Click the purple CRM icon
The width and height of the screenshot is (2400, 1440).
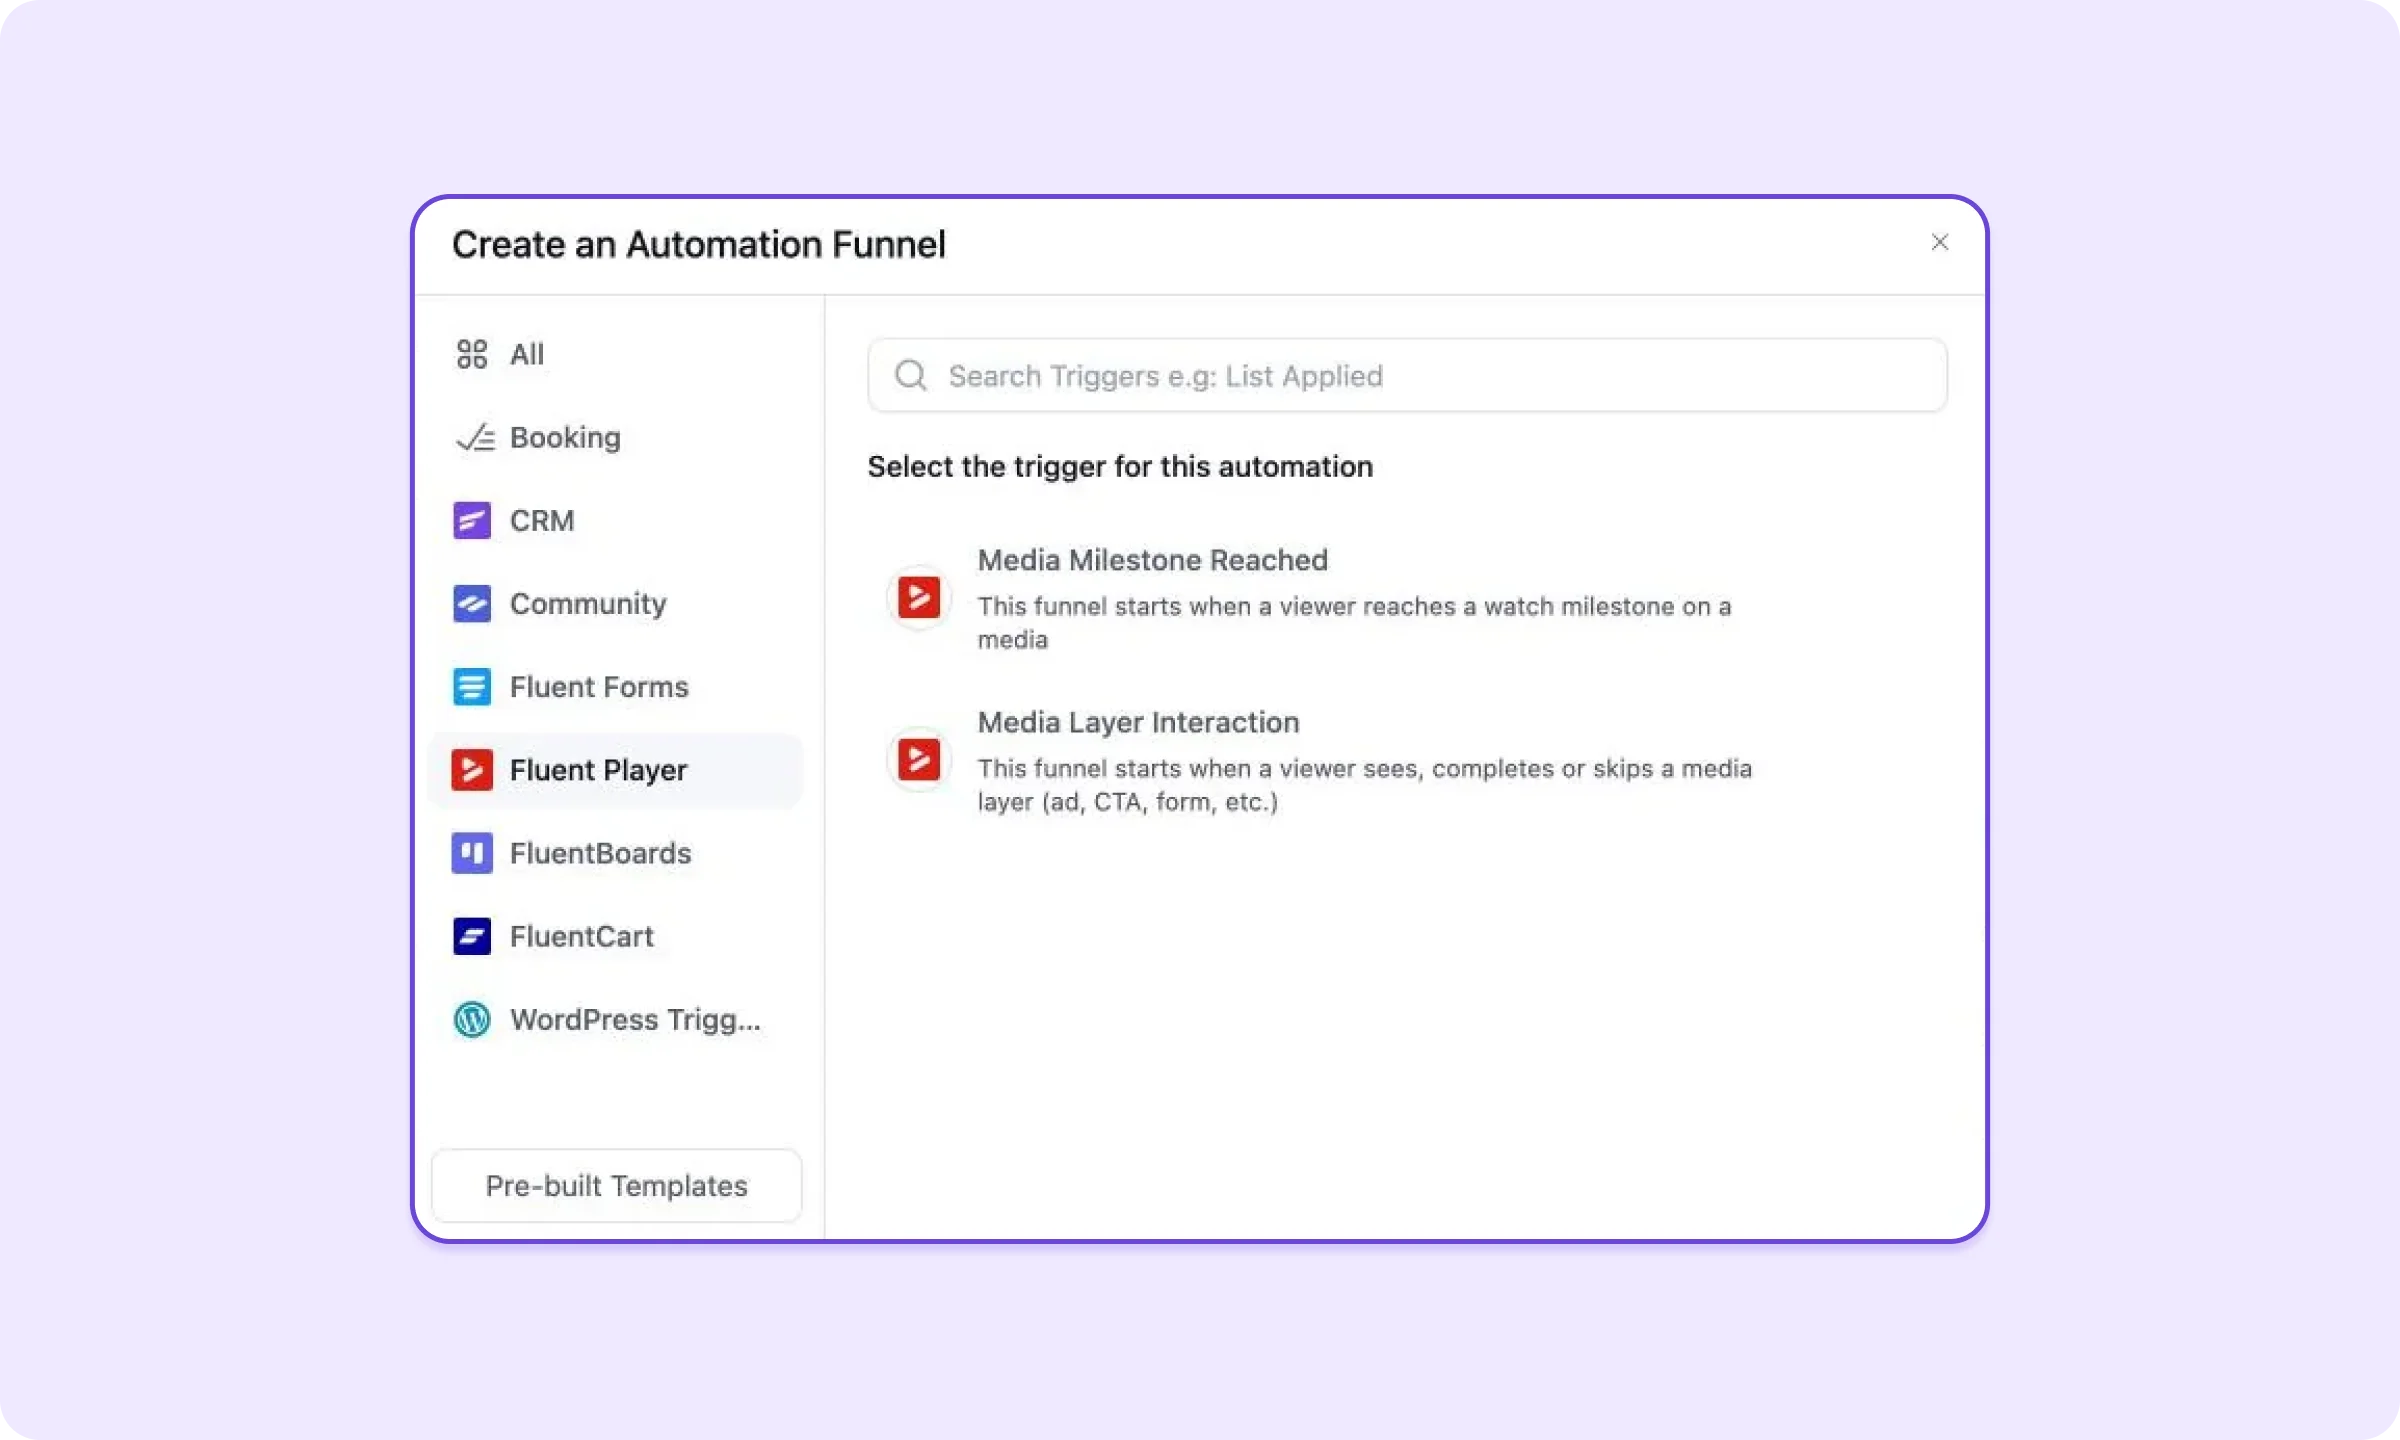471,520
